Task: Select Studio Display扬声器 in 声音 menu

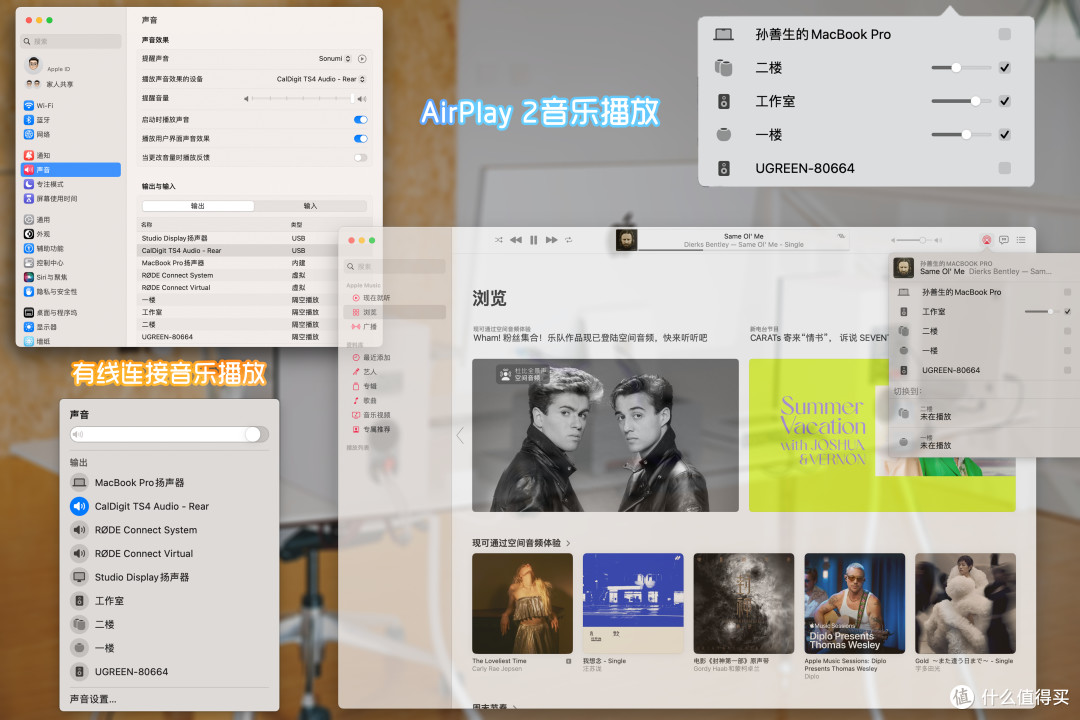Action: click(x=169, y=577)
